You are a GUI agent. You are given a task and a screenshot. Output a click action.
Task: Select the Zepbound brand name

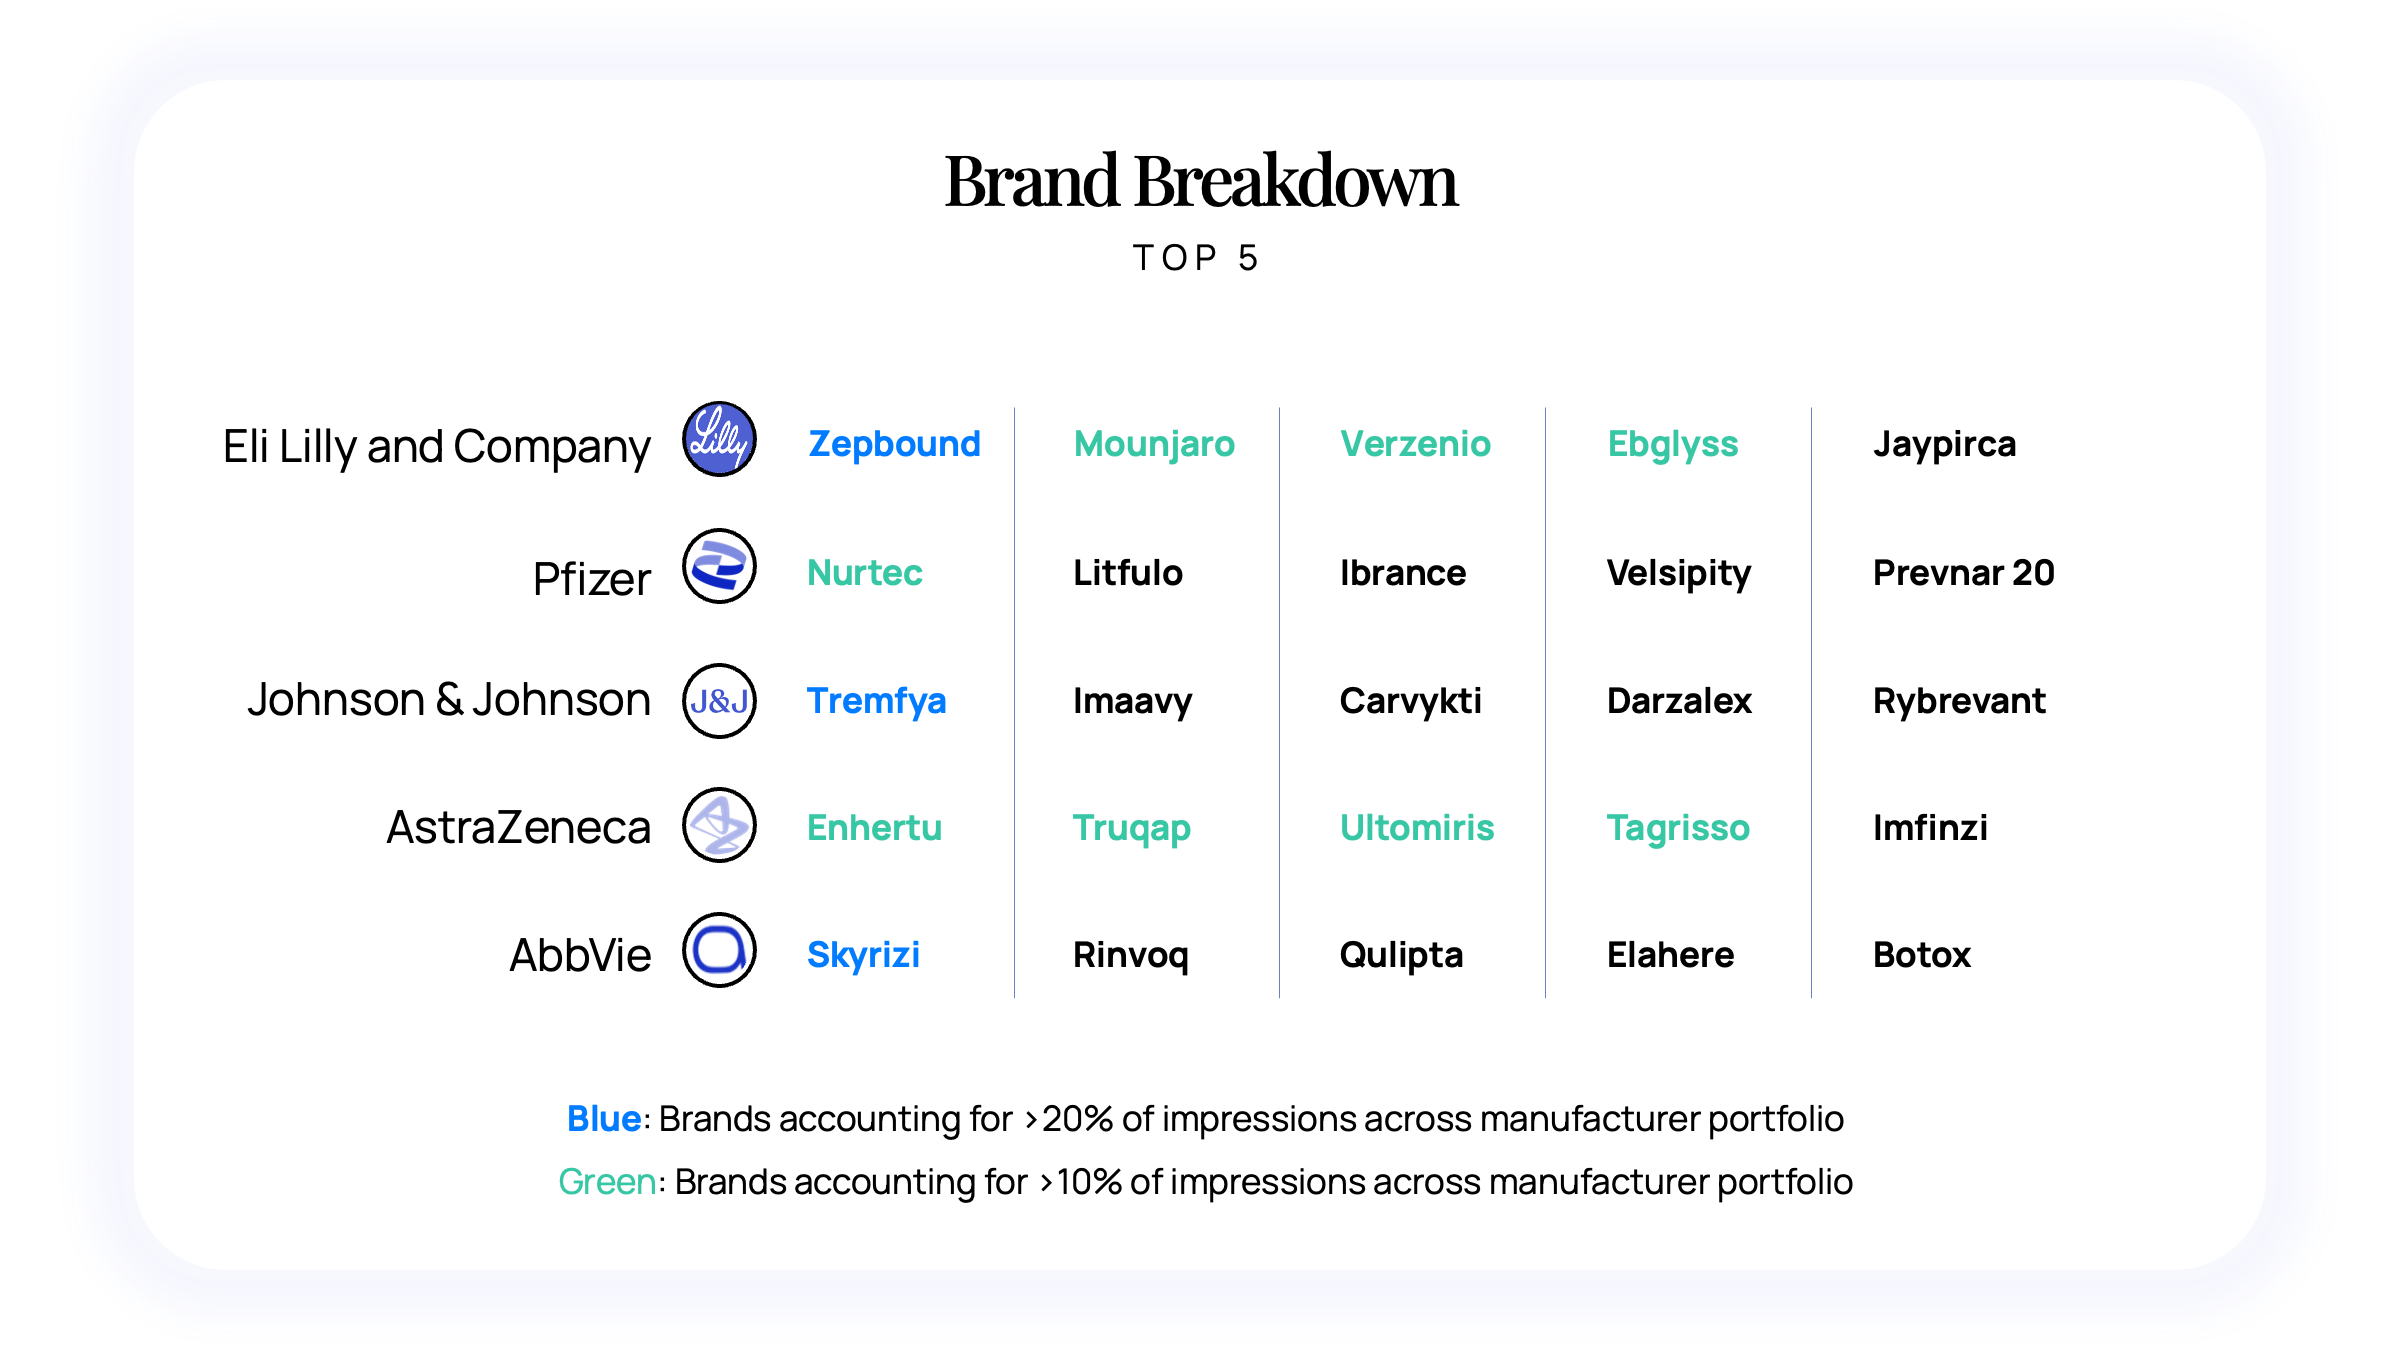(x=894, y=444)
